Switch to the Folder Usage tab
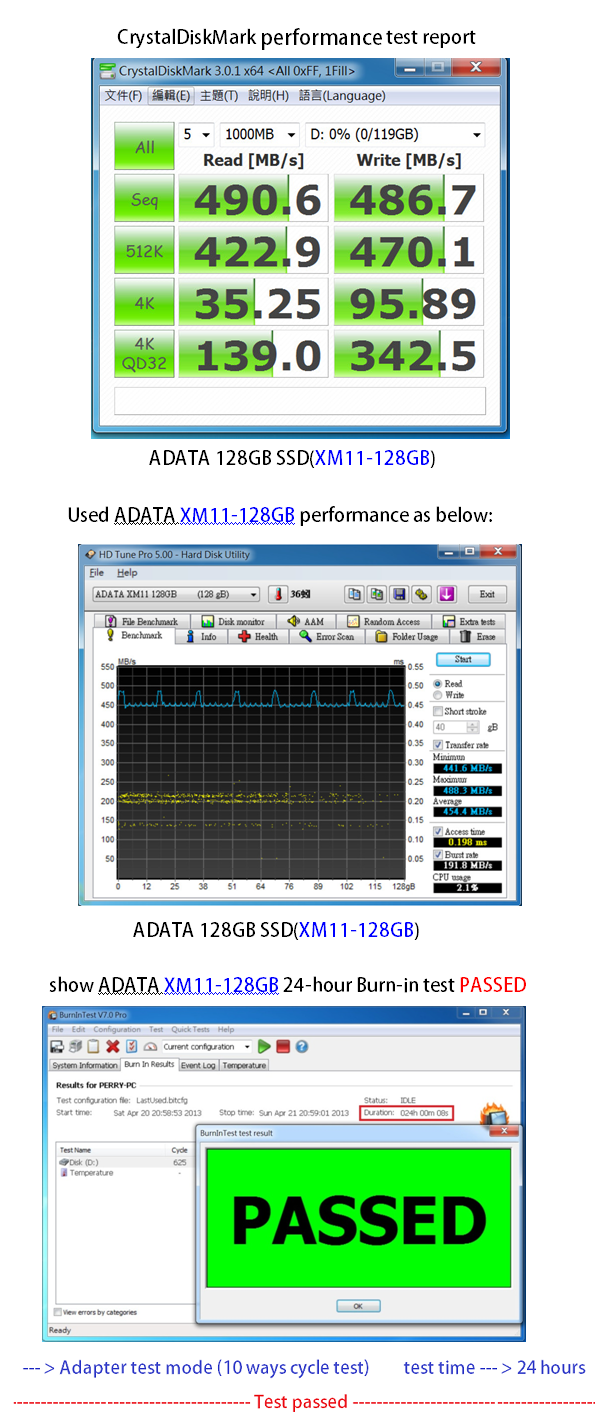 (x=406, y=636)
